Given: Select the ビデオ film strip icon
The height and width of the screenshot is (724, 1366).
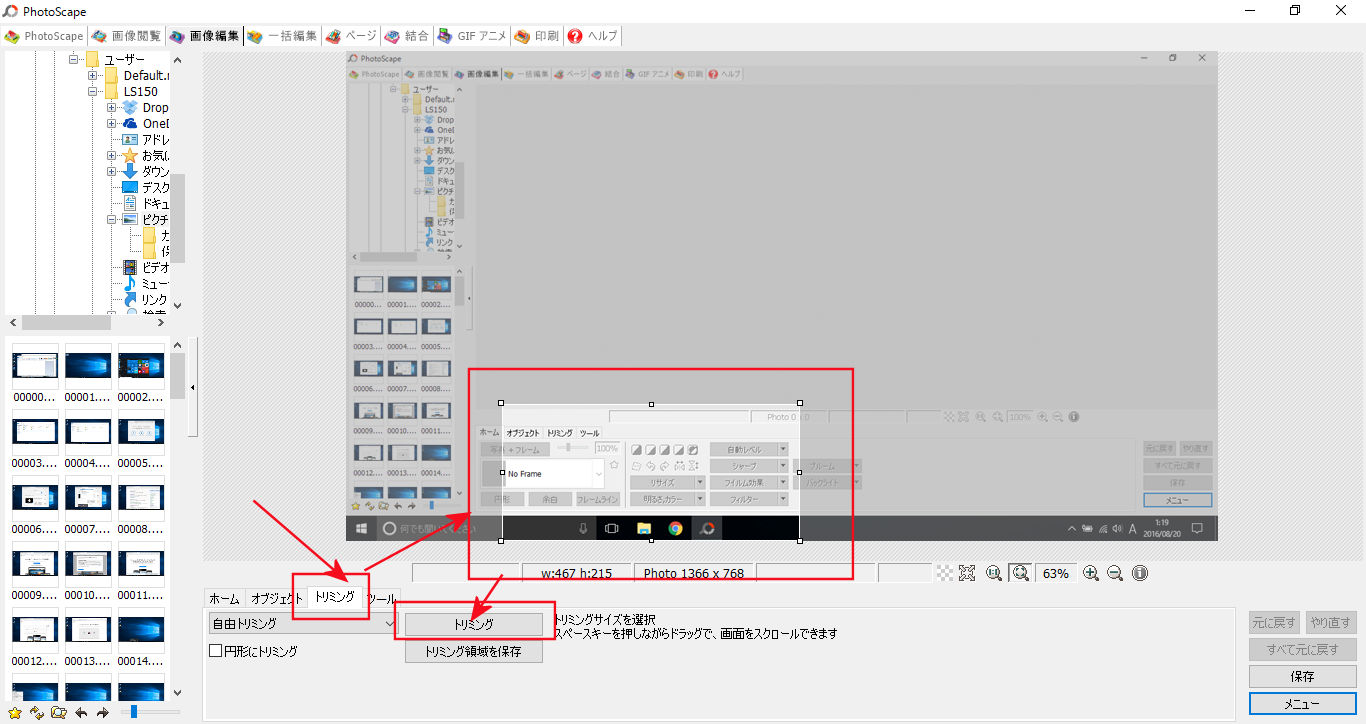Looking at the screenshot, I should point(130,267).
